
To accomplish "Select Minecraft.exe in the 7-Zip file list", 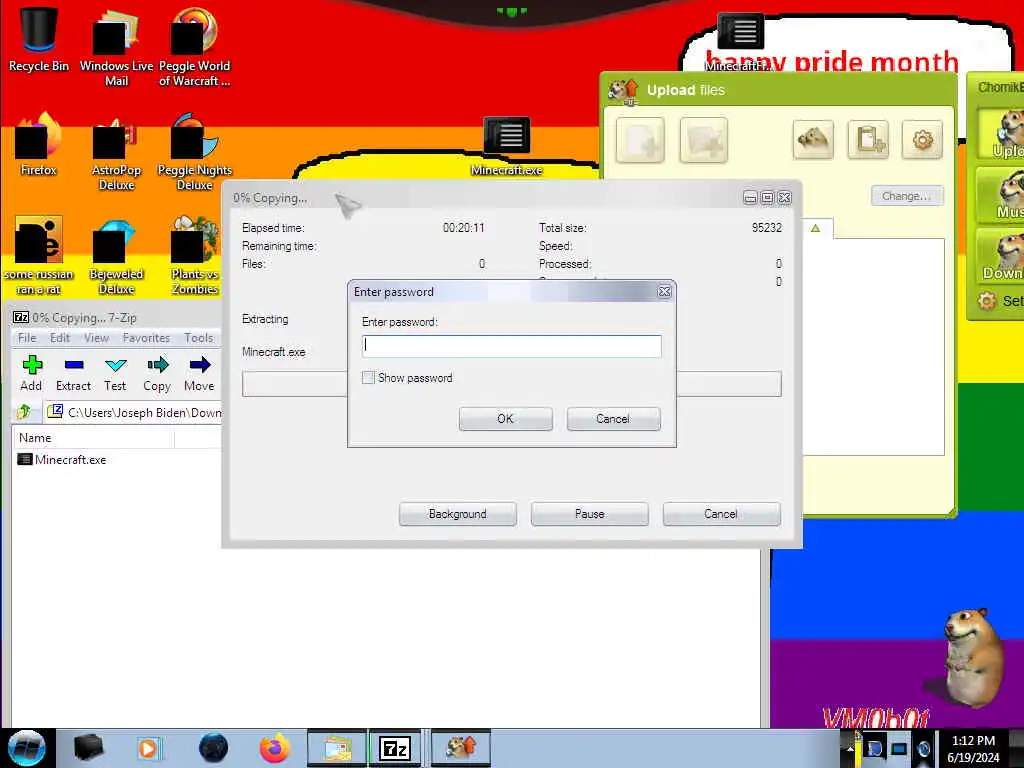I will point(62,460).
